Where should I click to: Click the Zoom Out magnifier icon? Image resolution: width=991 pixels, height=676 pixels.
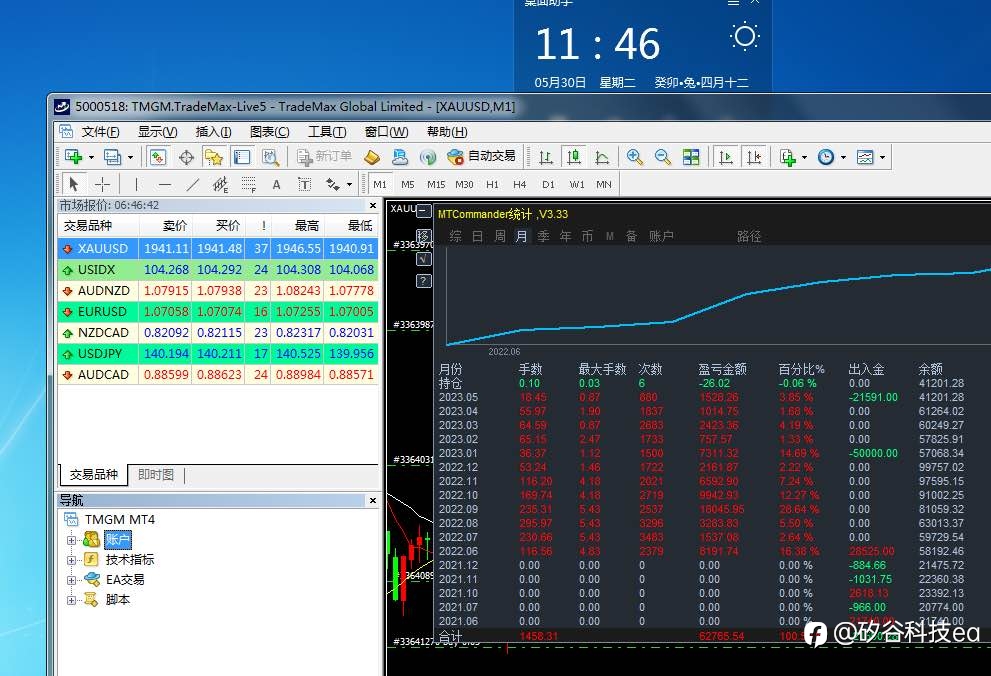tap(662, 157)
